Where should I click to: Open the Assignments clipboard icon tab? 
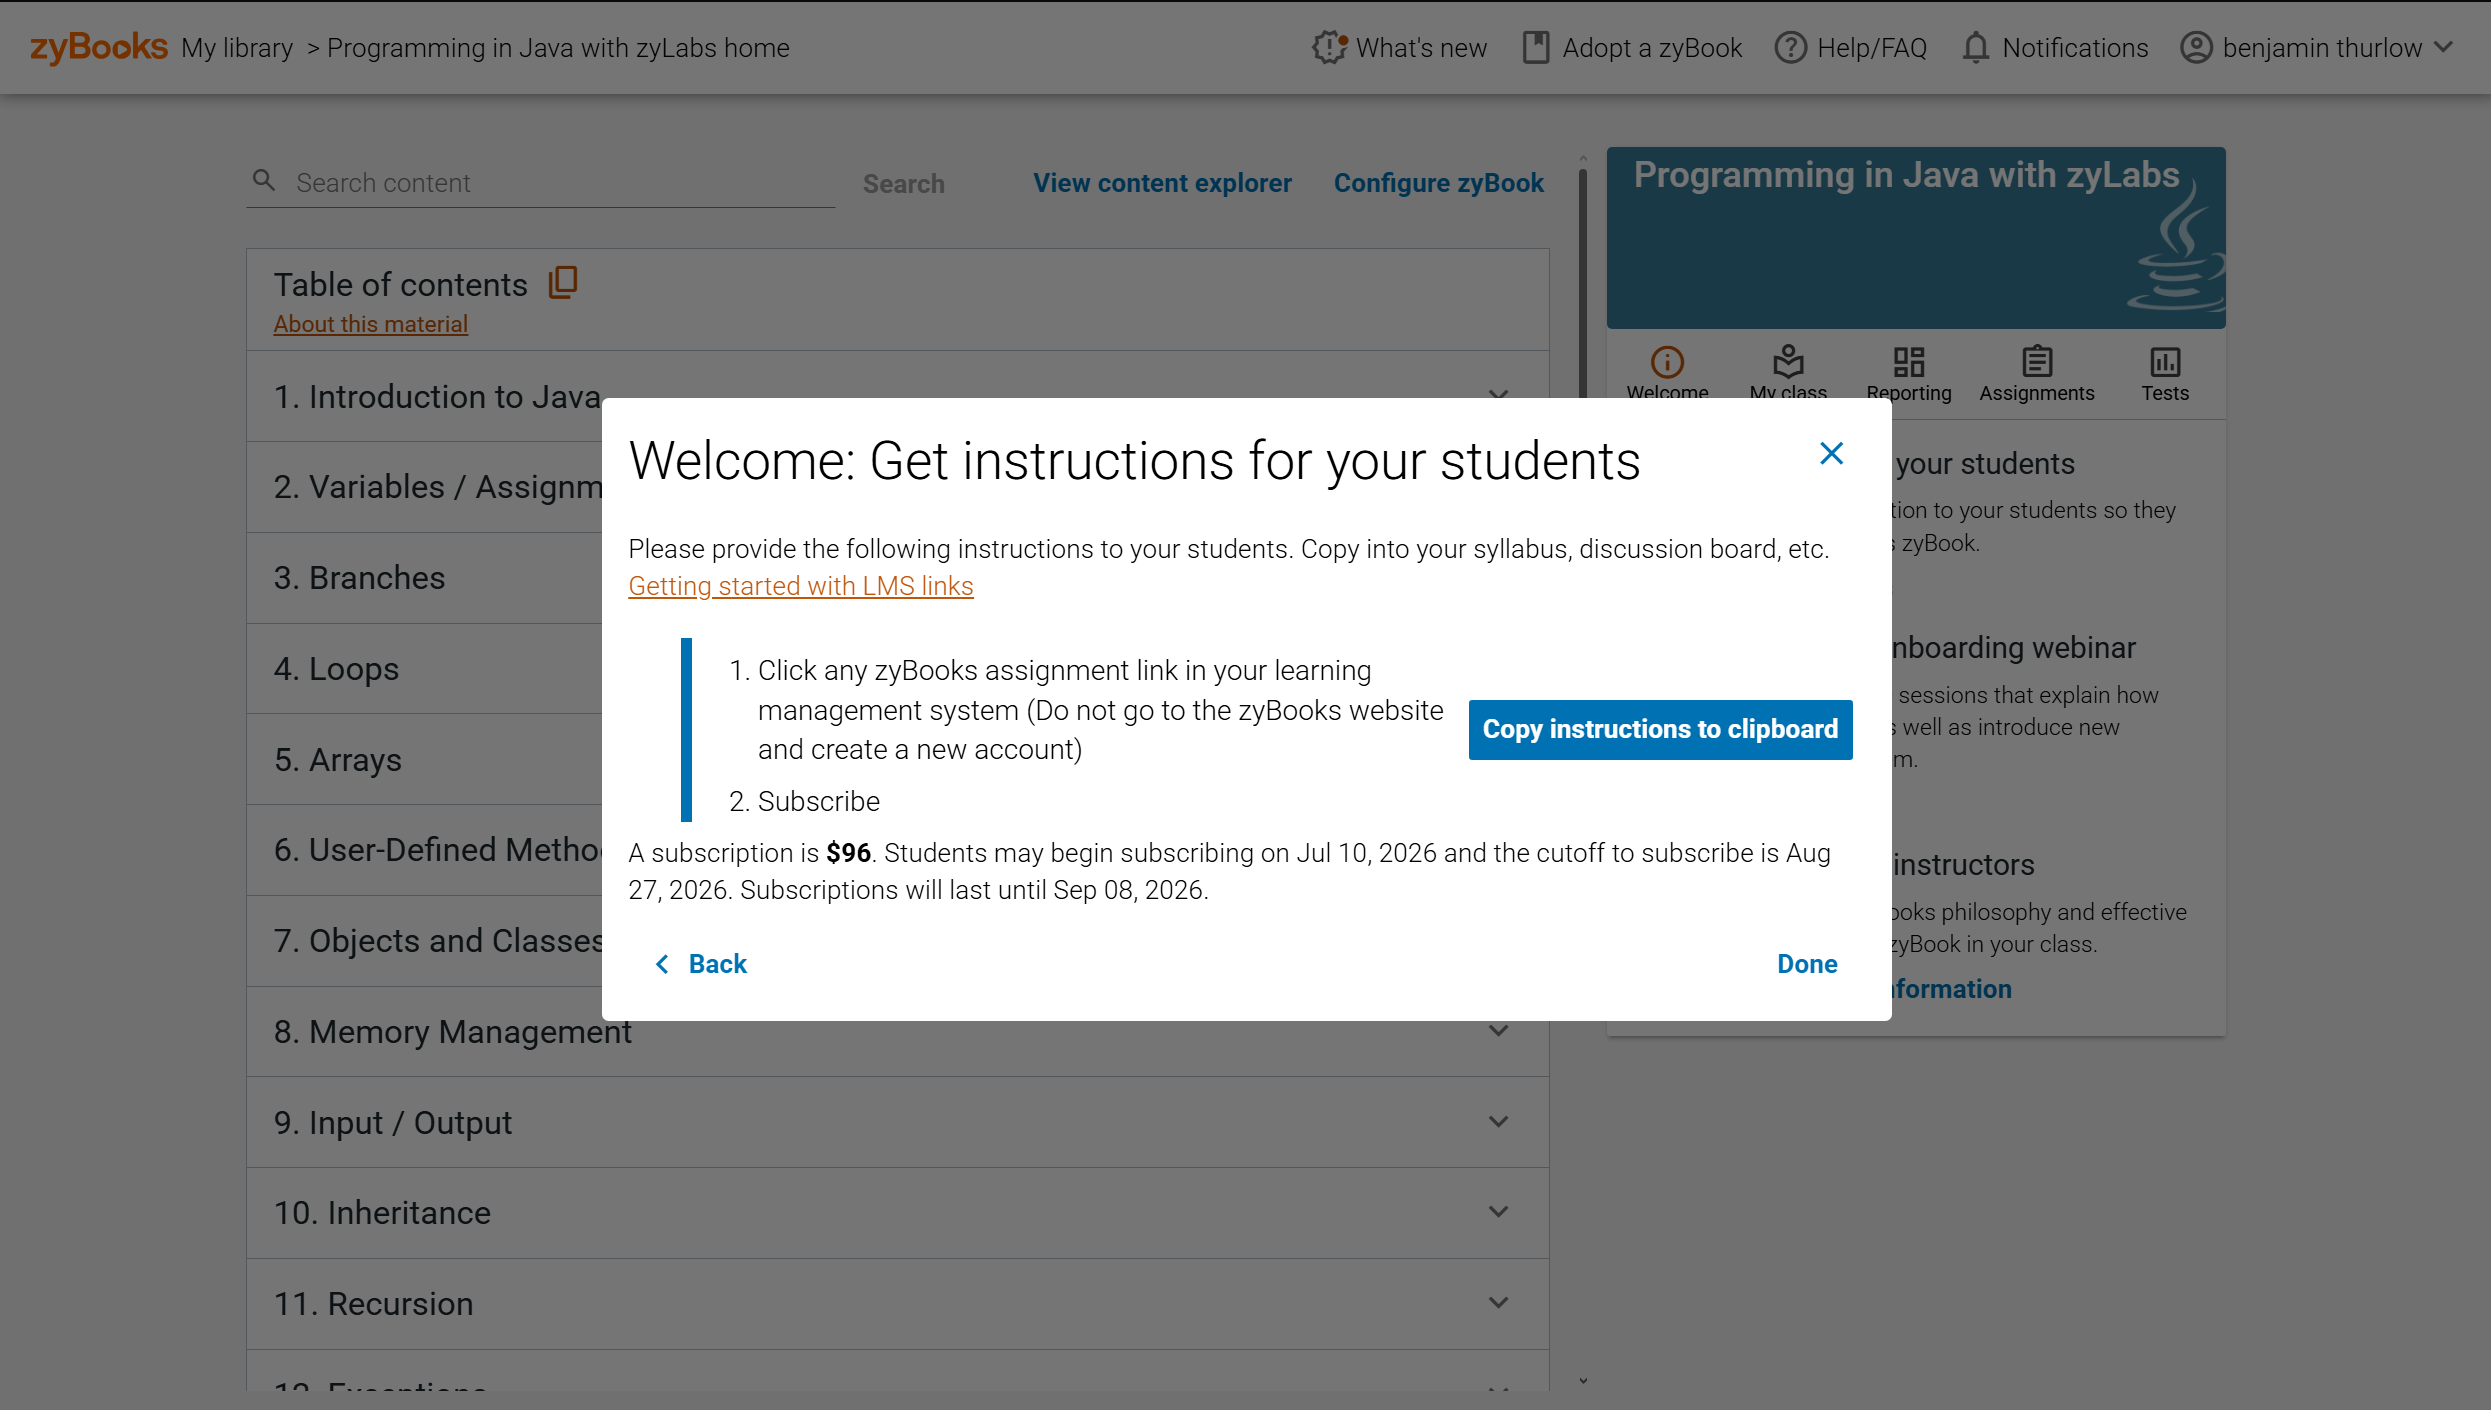pyautogui.click(x=2037, y=362)
